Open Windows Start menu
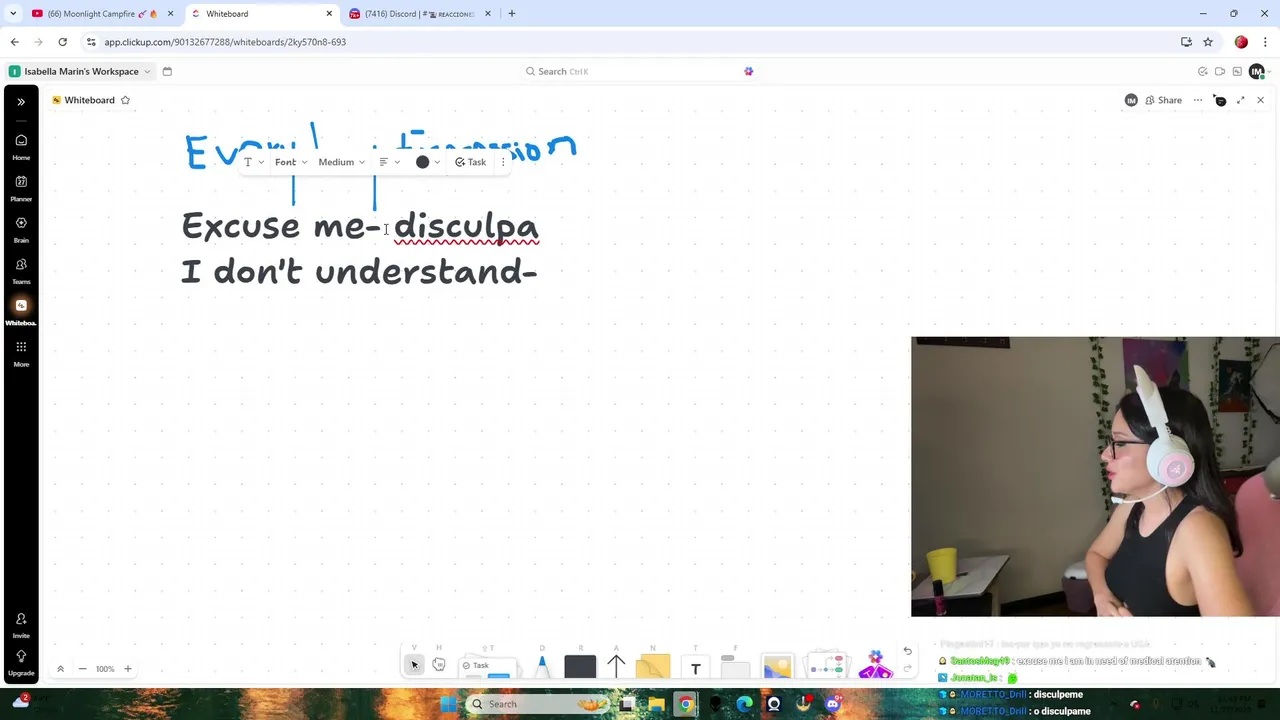 [x=449, y=704]
